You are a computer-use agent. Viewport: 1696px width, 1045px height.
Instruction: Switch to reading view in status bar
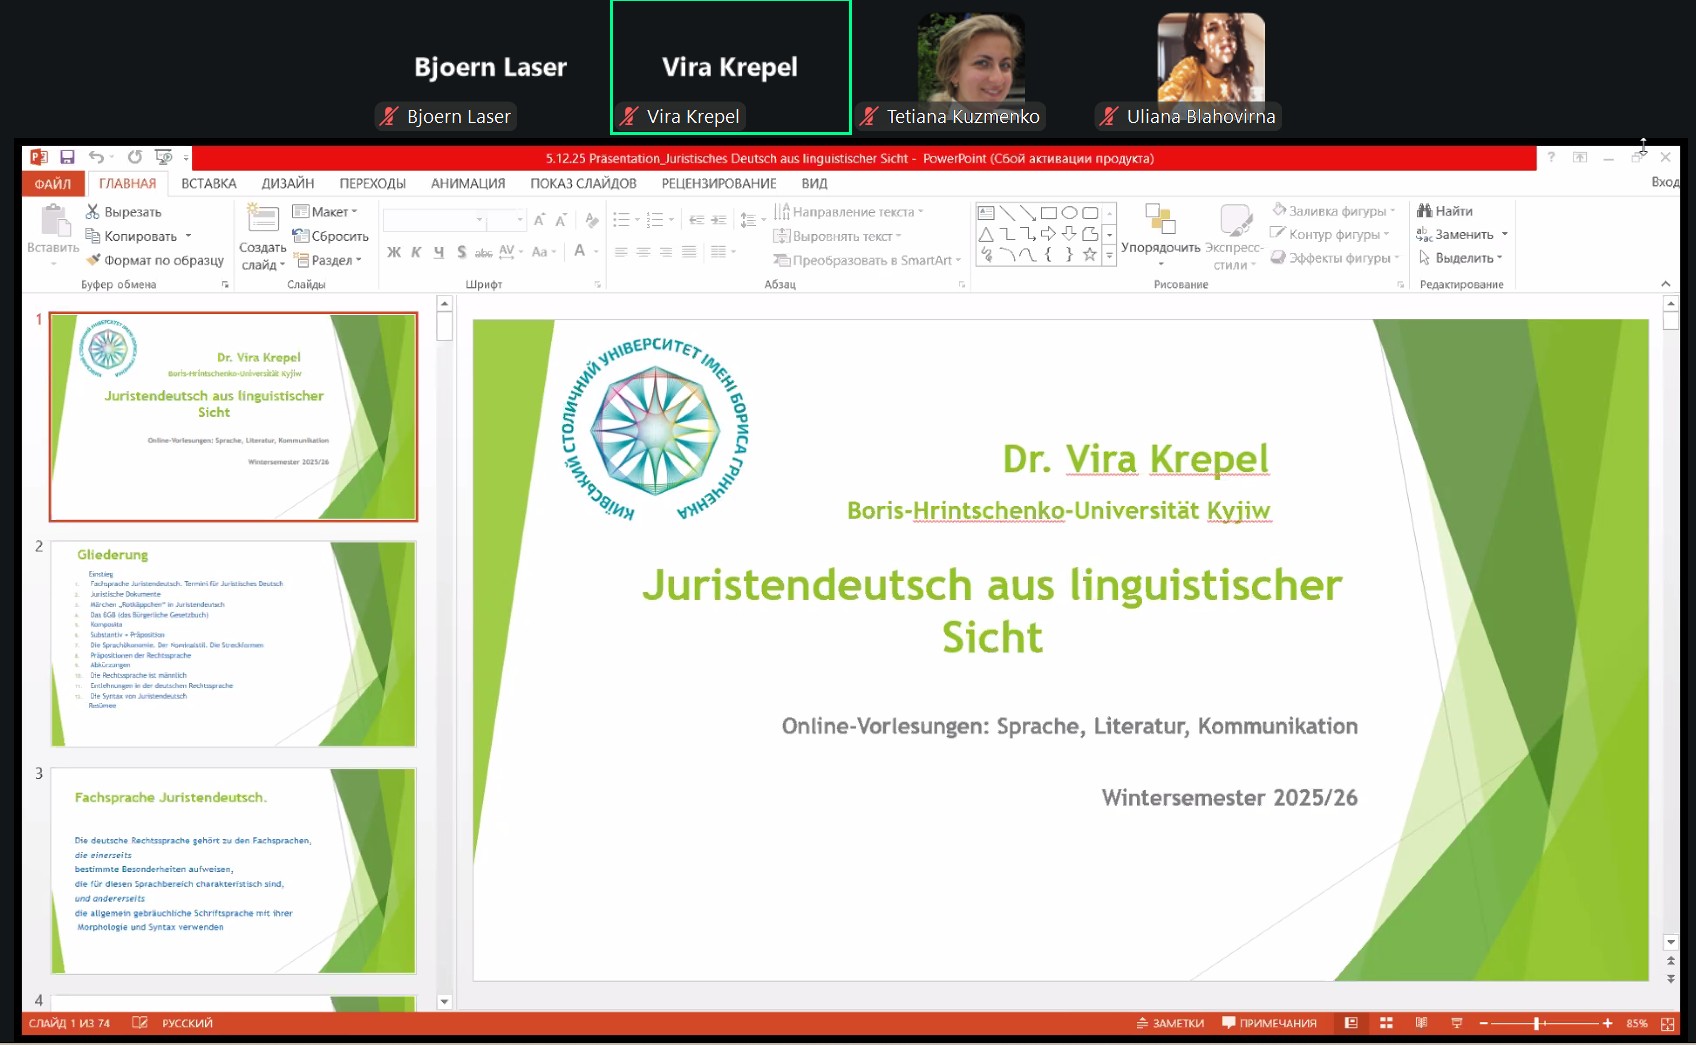coord(1421,1023)
